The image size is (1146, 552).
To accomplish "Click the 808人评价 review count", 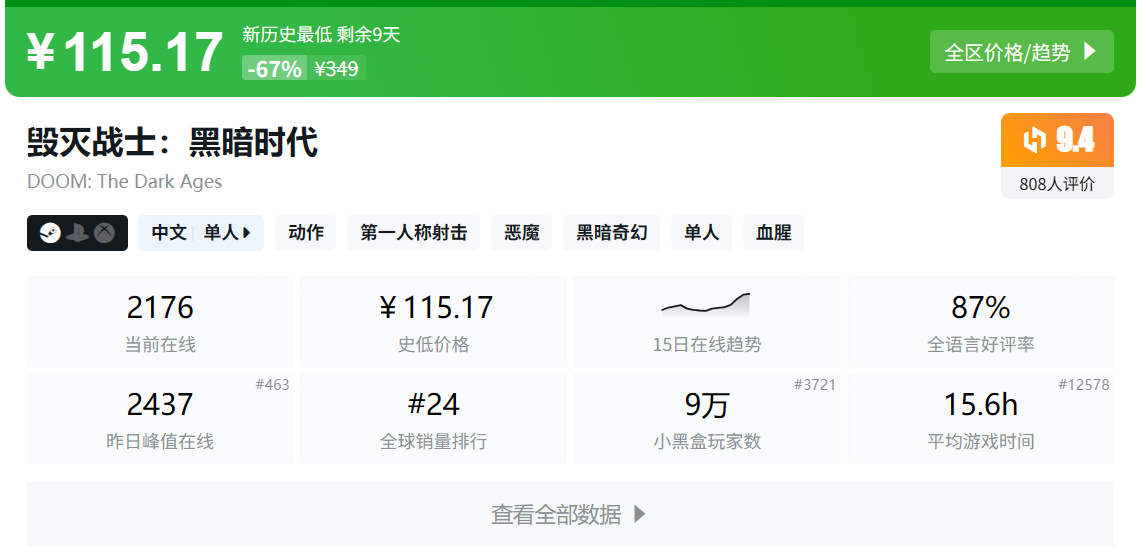I will pyautogui.click(x=1058, y=184).
